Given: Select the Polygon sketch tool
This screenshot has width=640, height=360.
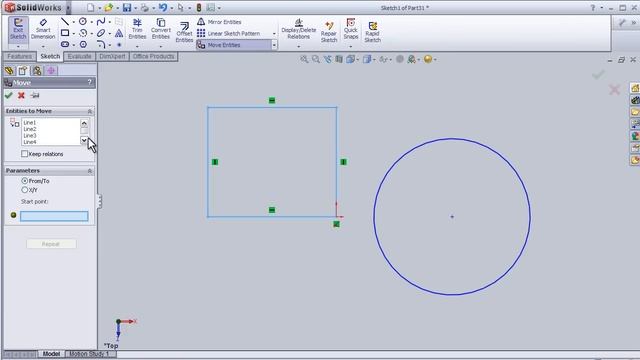Looking at the screenshot, I should (83, 44).
